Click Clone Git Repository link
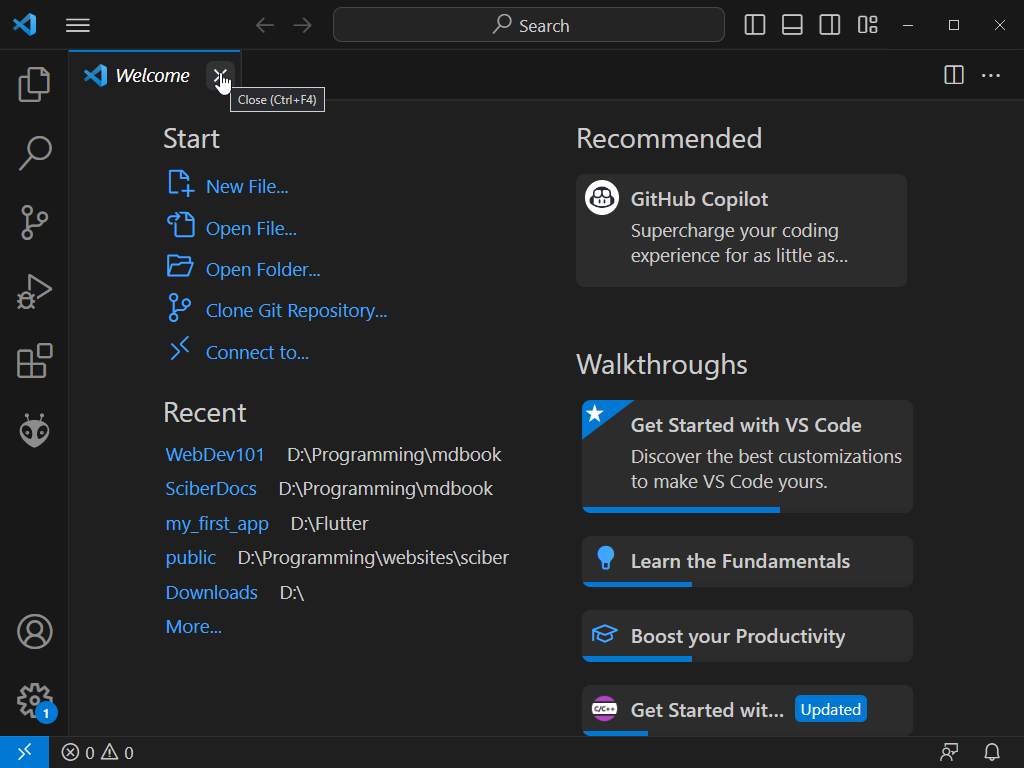 (296, 311)
